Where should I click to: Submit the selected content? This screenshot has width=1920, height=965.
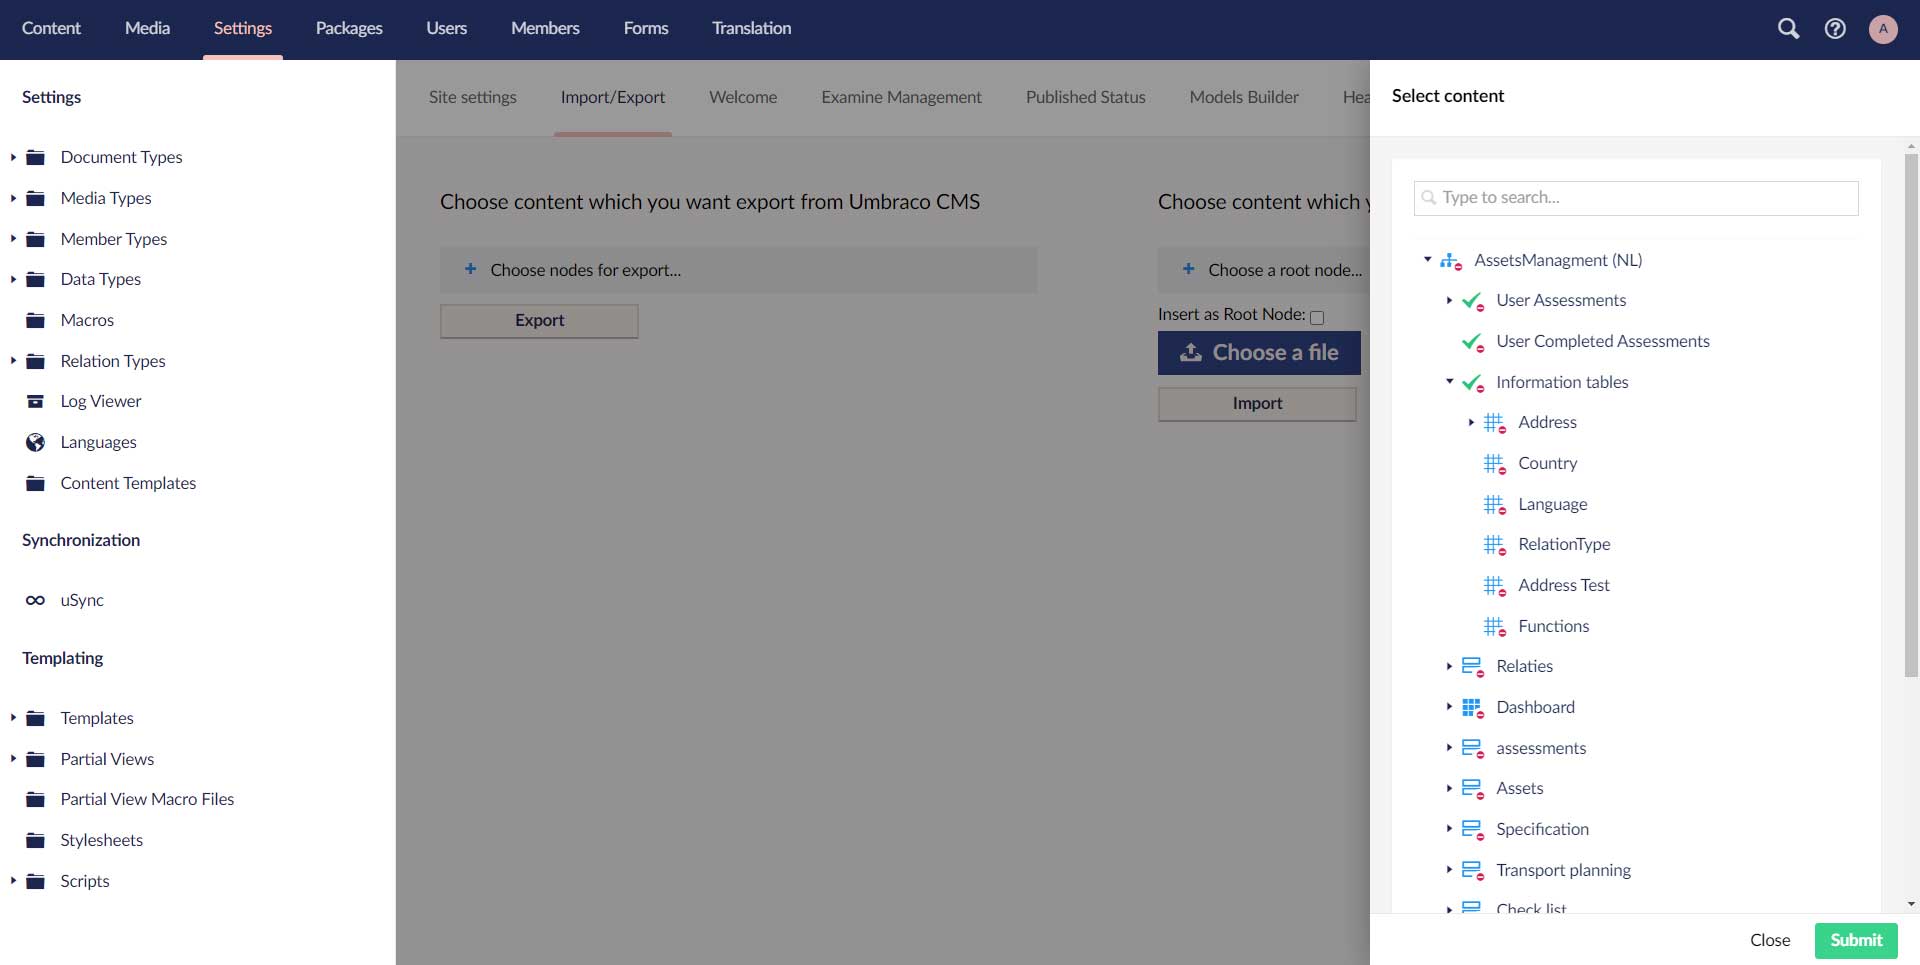pyautogui.click(x=1856, y=940)
